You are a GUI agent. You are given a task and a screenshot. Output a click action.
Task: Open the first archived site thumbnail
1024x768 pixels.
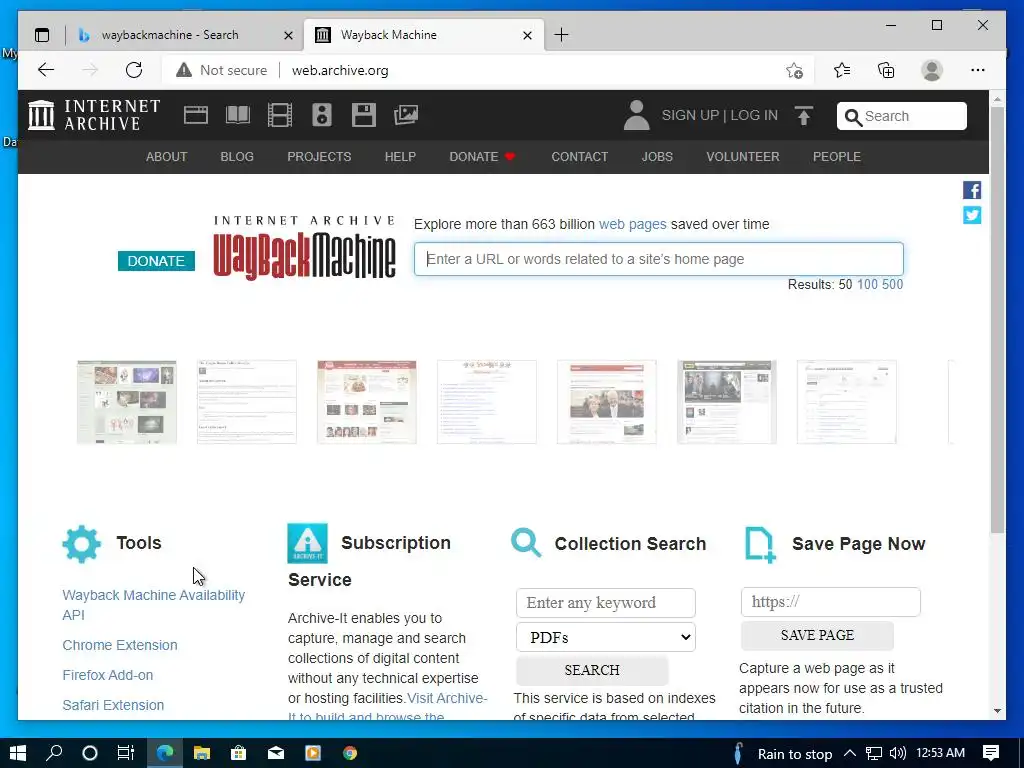coord(127,402)
